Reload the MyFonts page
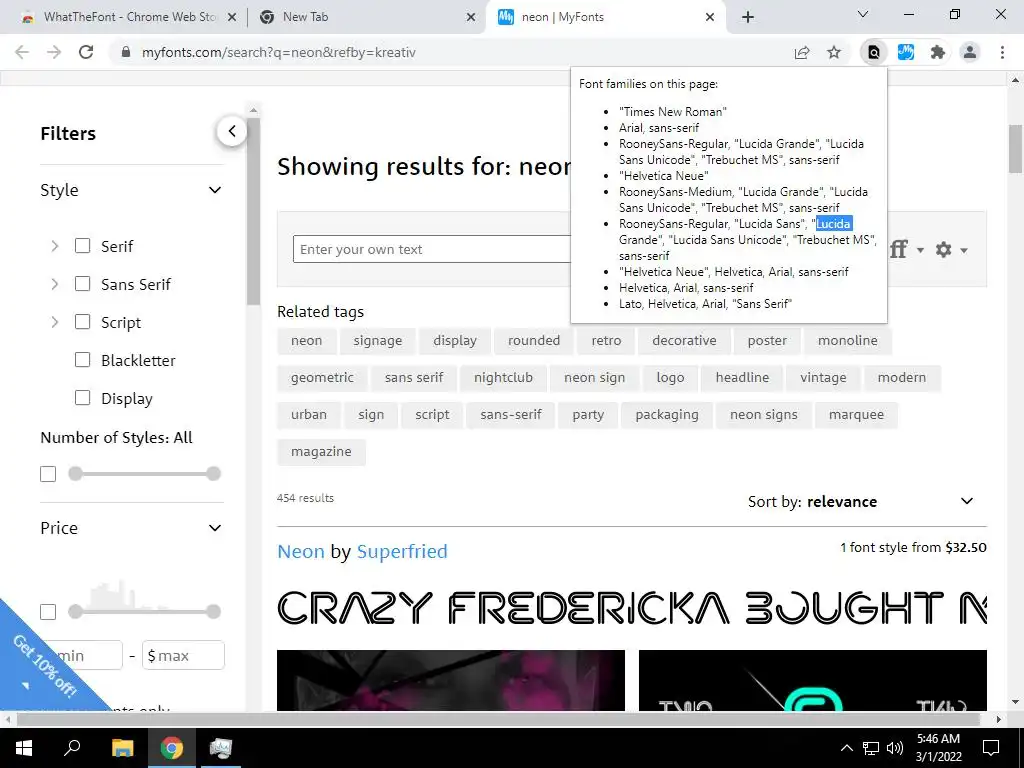The height and width of the screenshot is (768, 1024). coord(86,52)
